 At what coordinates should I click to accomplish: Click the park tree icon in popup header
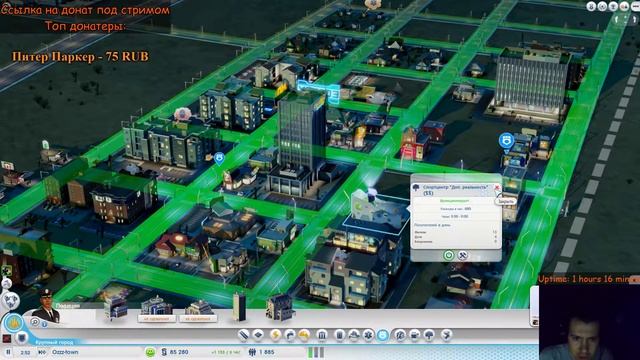tap(416, 188)
